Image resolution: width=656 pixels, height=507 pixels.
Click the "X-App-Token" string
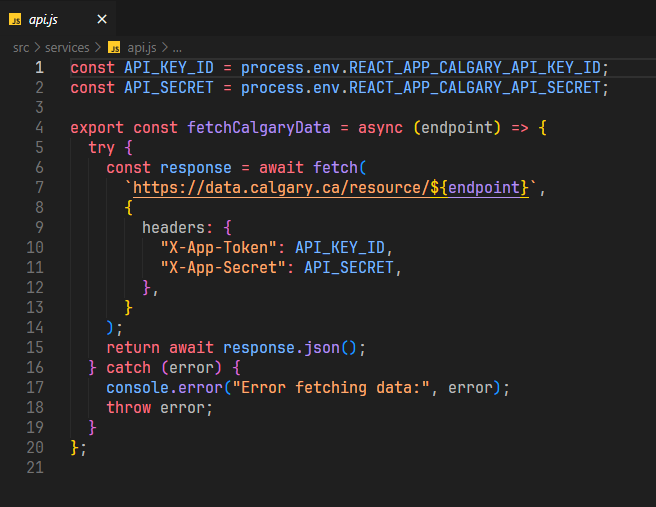218,248
